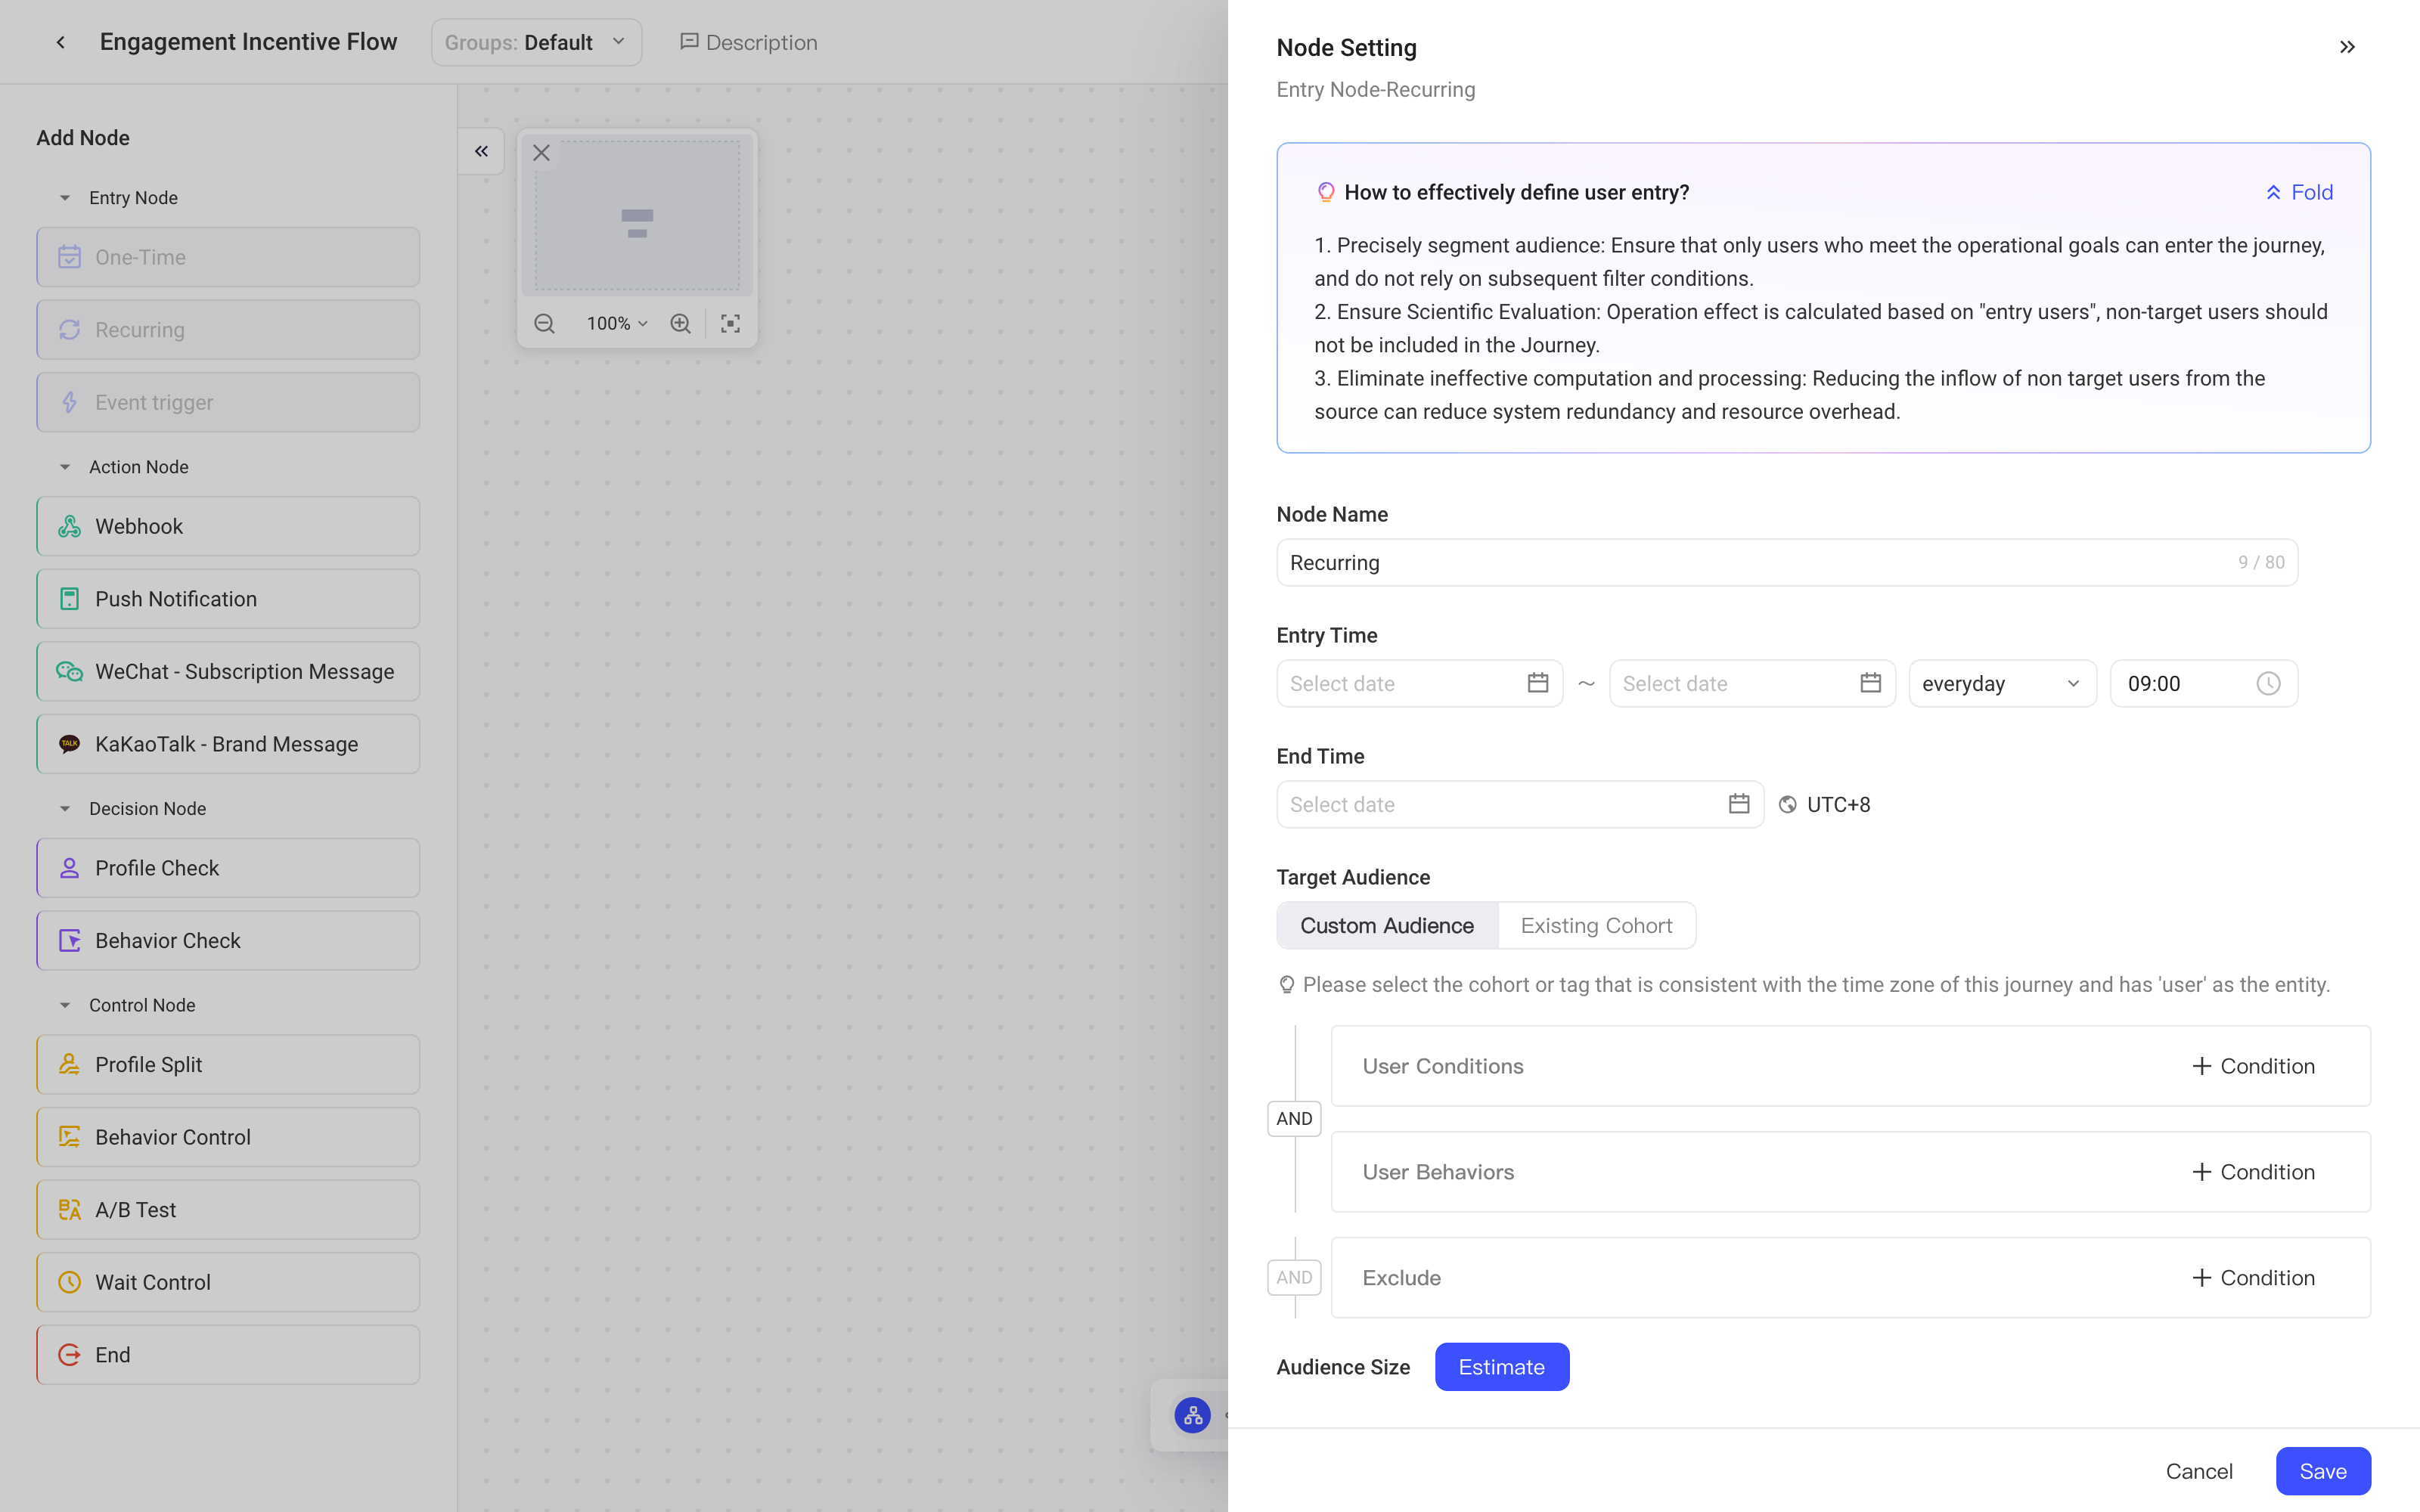The width and height of the screenshot is (2420, 1512).
Task: Add KaKaoTalk - Brand Message node
Action: pyautogui.click(x=228, y=744)
